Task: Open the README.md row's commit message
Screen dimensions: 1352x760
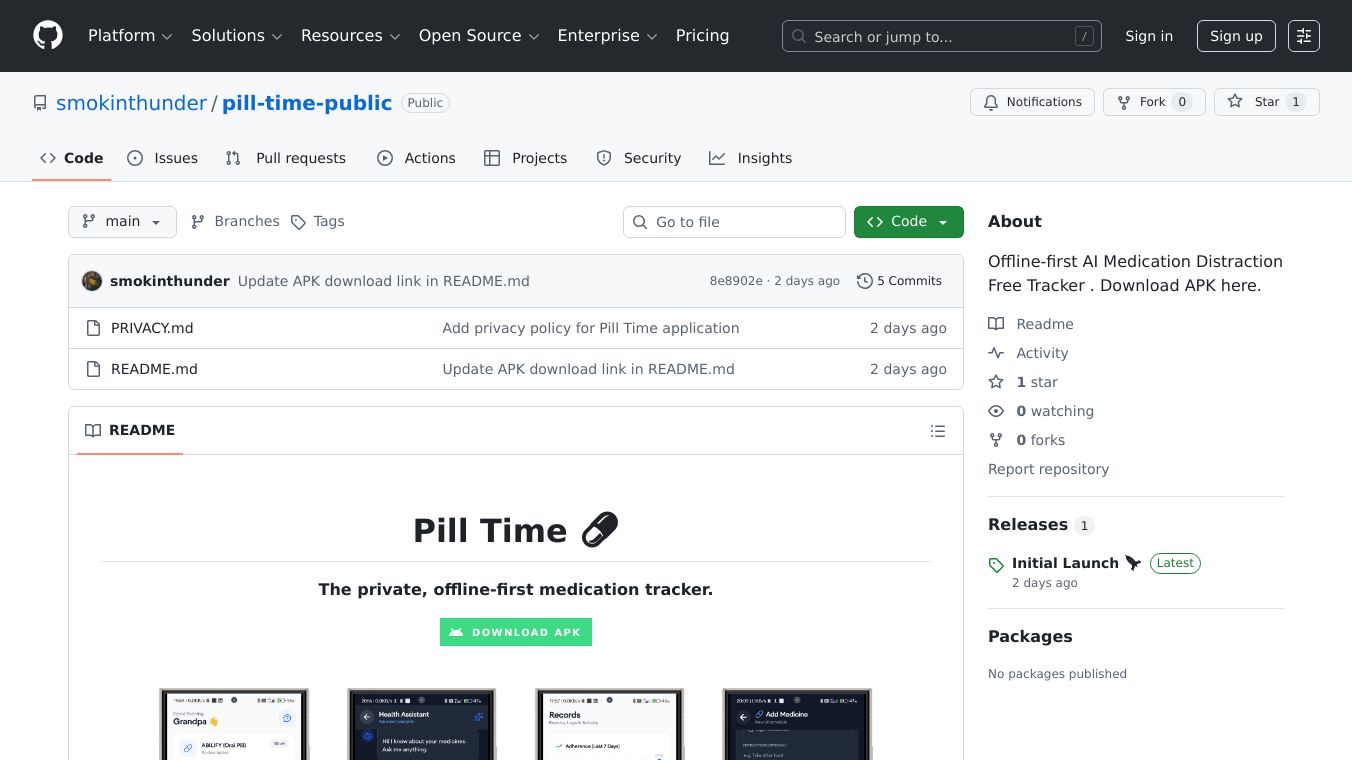Action: coord(589,369)
